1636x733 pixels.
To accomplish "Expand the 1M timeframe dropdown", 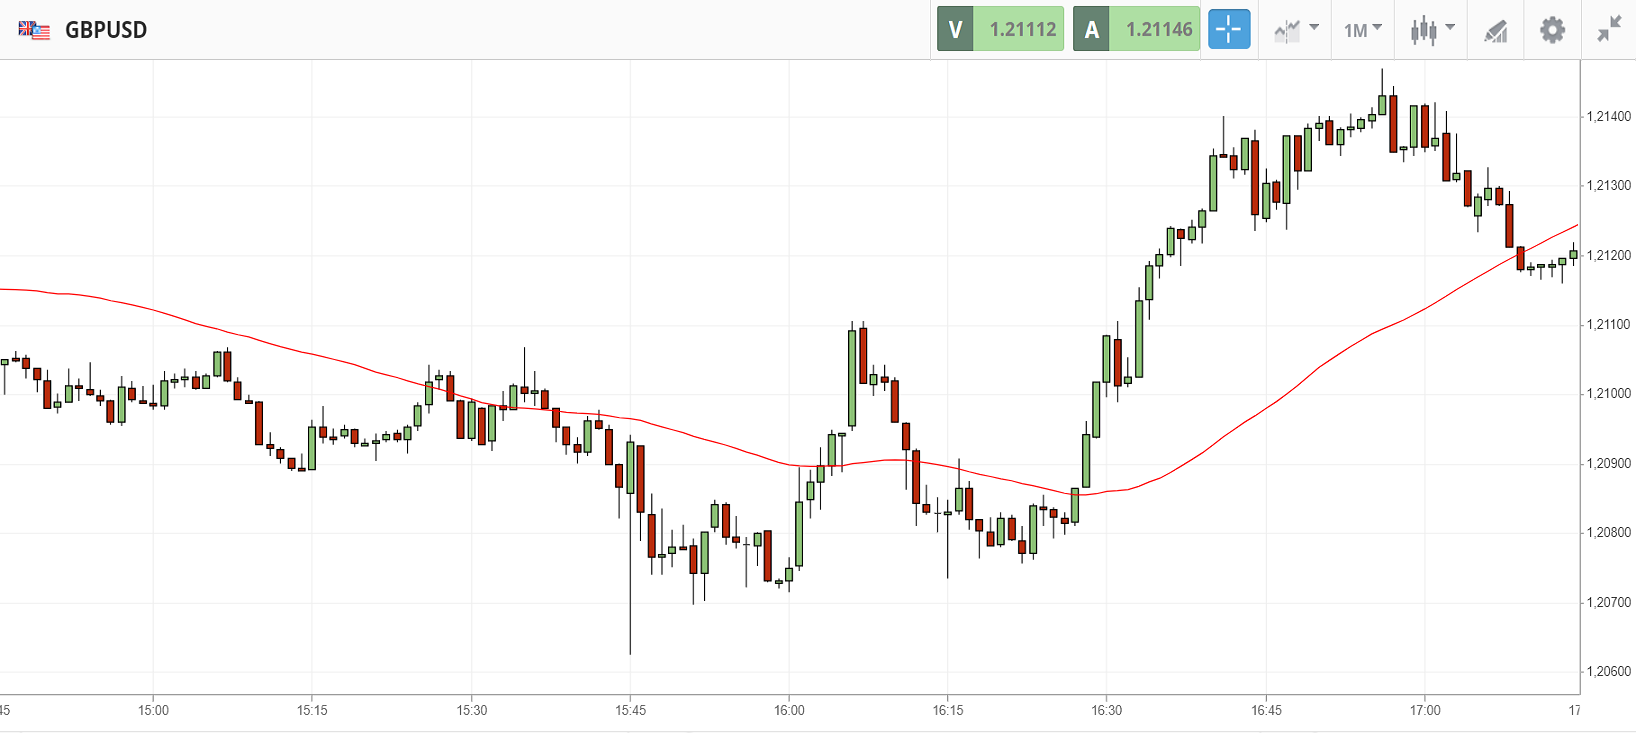I will (1362, 30).
